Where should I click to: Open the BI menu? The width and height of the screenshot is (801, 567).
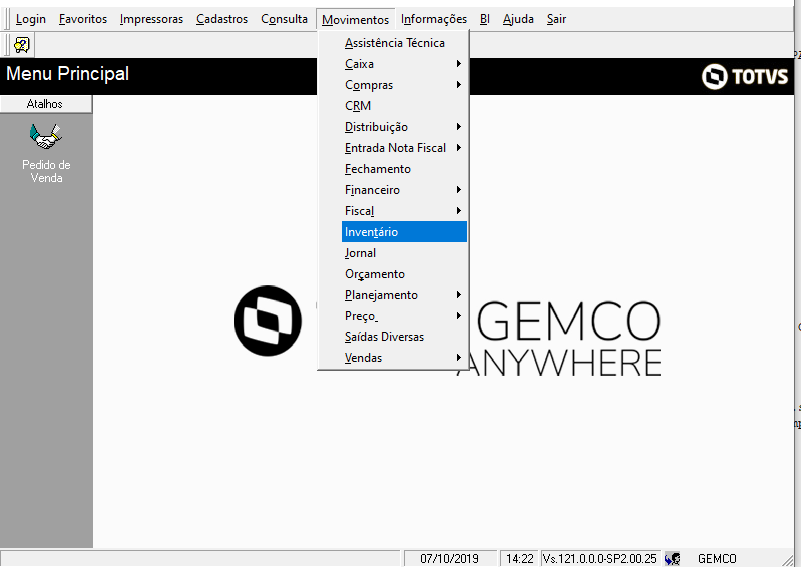click(485, 19)
